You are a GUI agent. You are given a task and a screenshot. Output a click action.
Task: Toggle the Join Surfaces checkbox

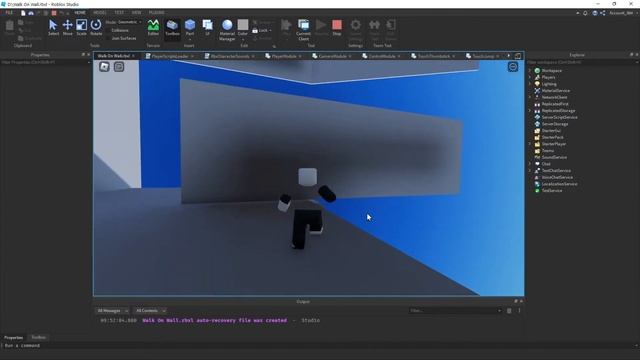108,38
